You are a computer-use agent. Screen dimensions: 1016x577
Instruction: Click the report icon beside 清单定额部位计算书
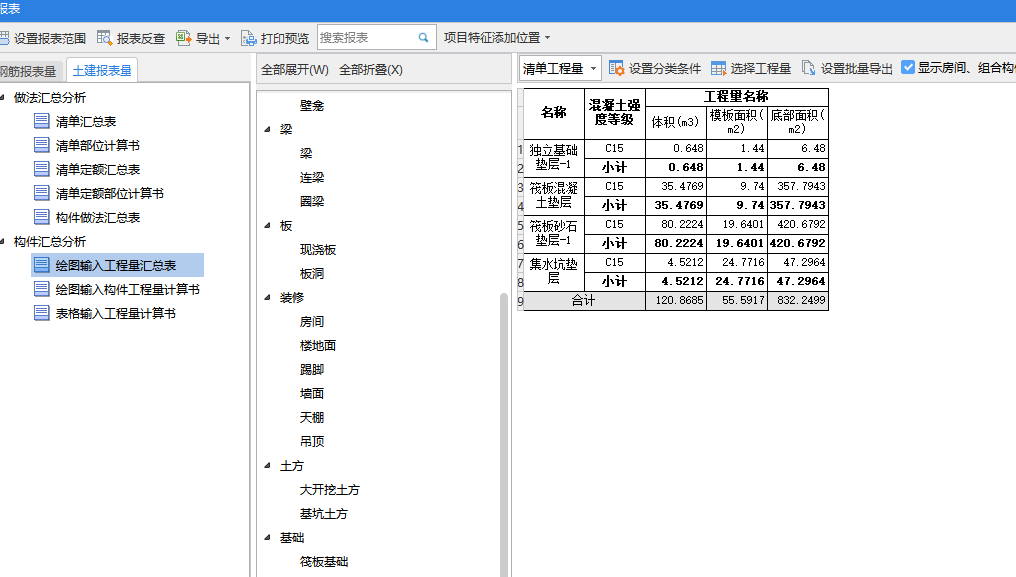point(41,193)
